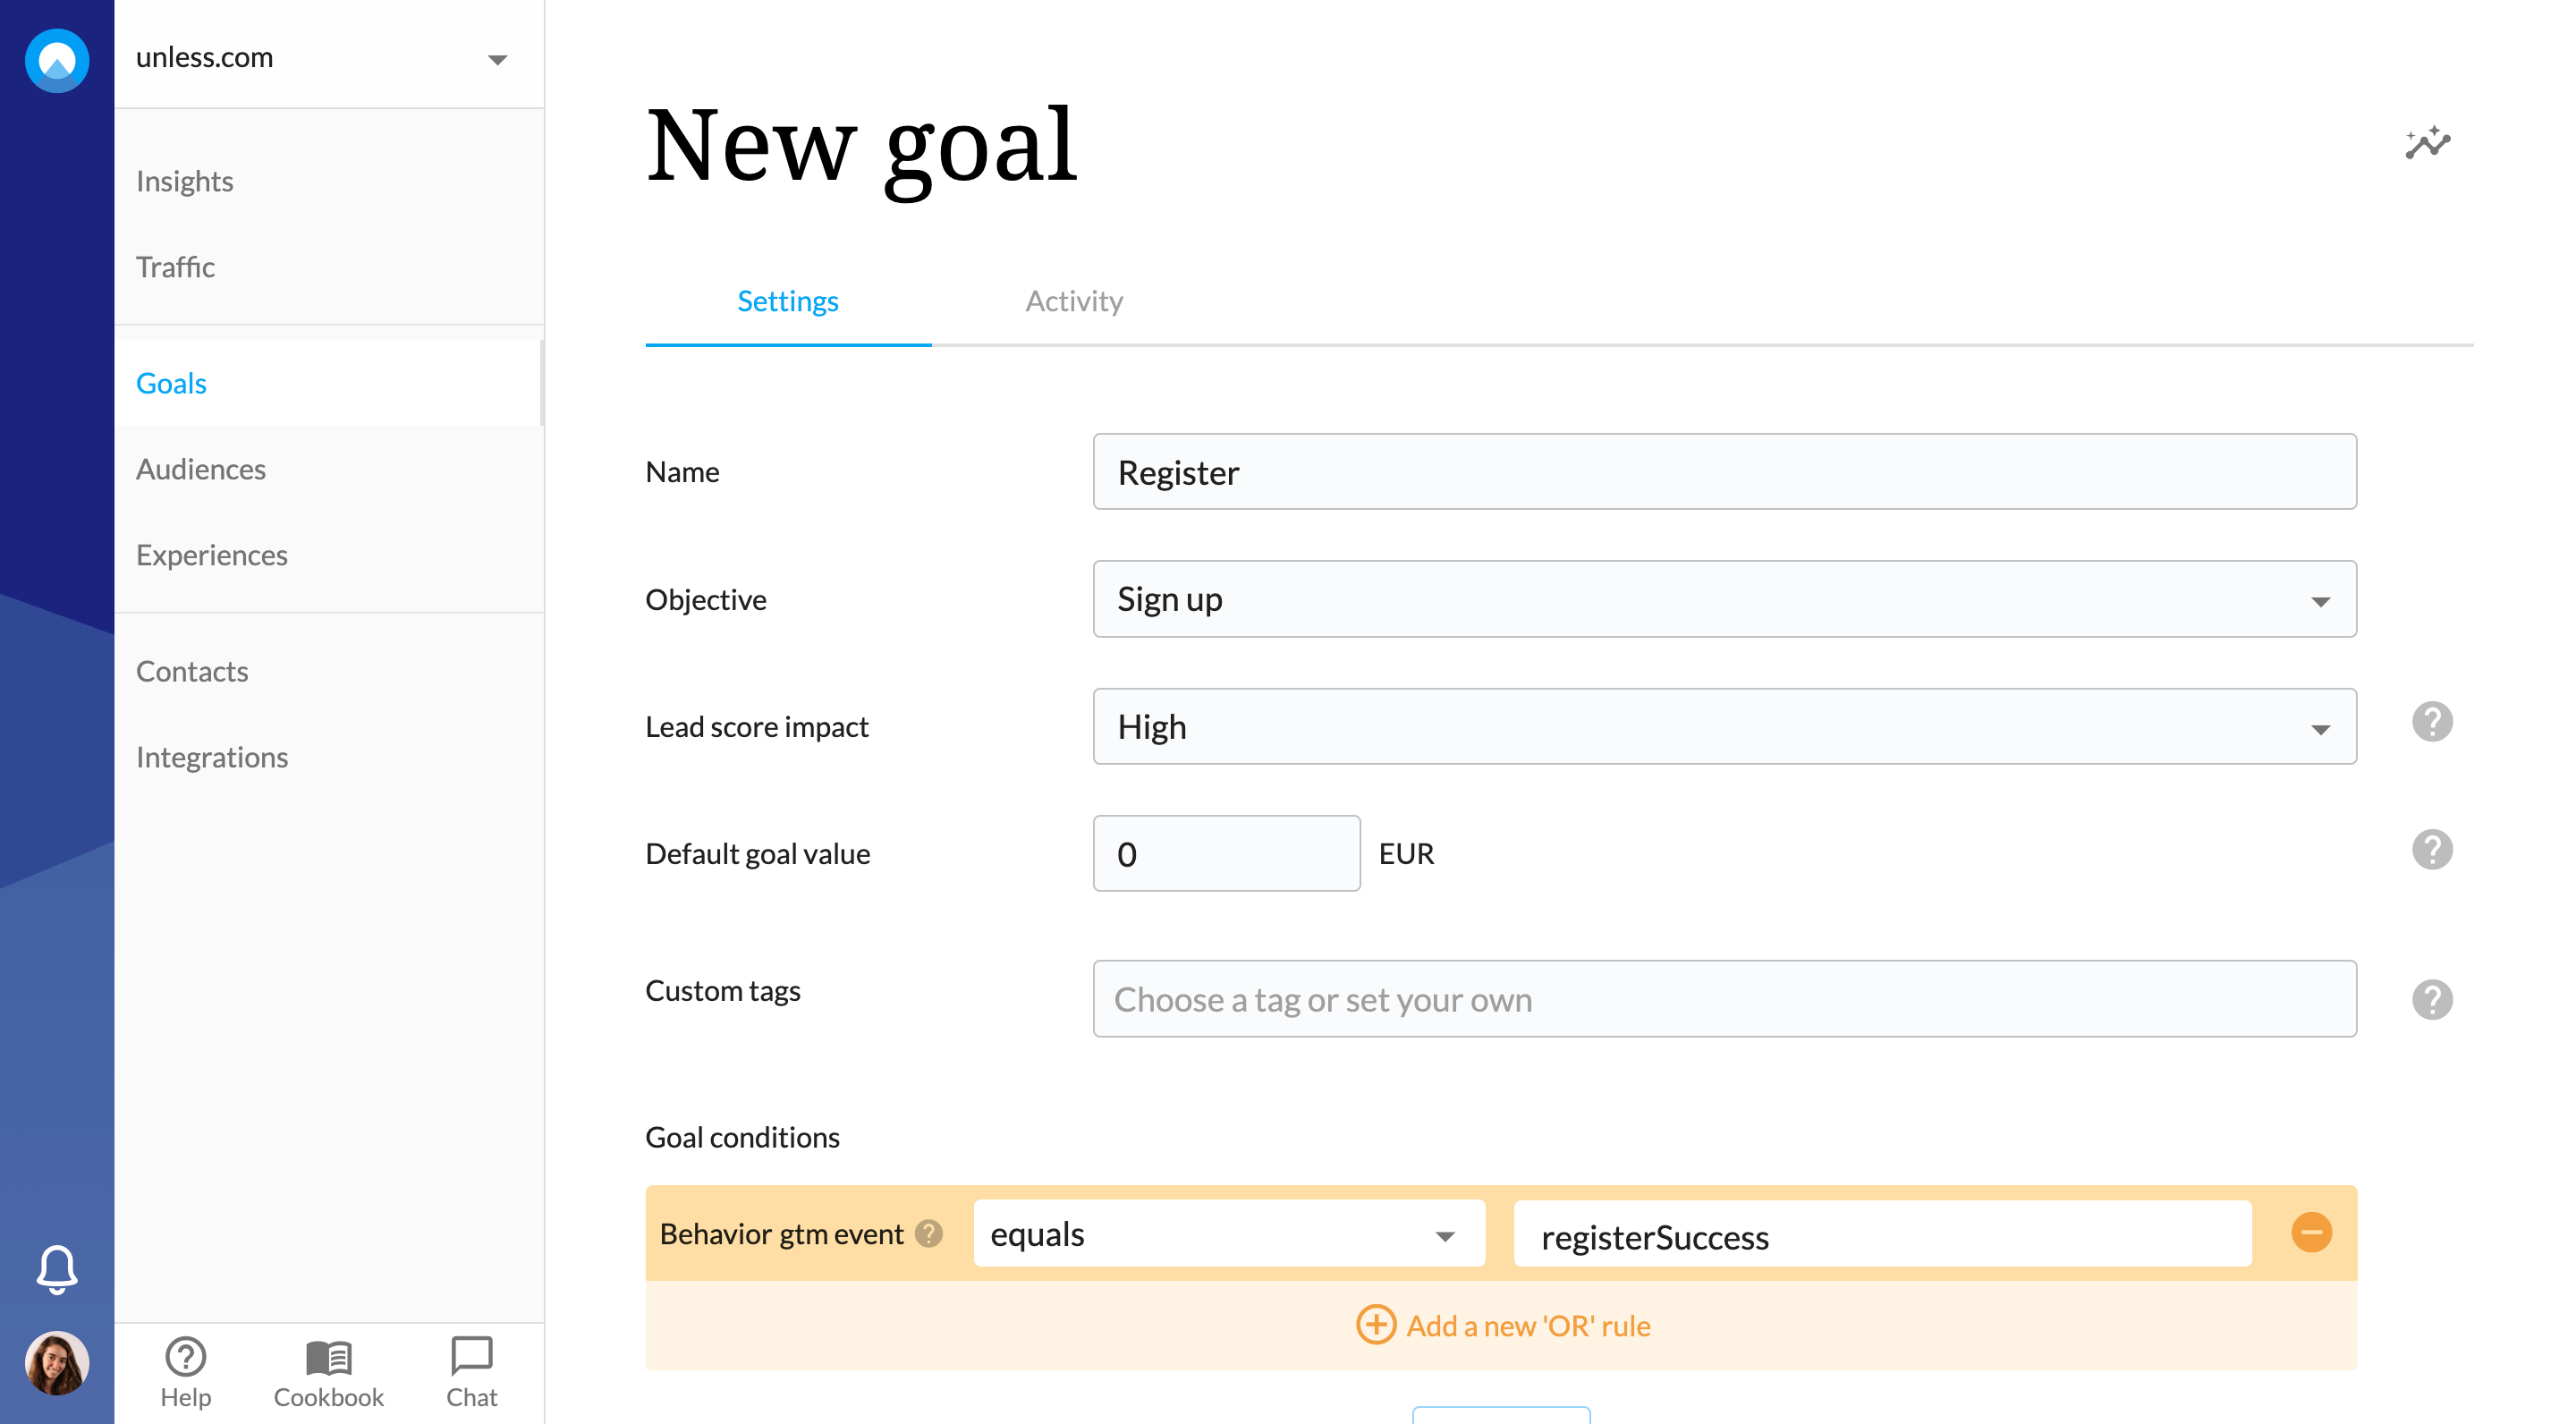Show help for Lead score impact

(2432, 722)
